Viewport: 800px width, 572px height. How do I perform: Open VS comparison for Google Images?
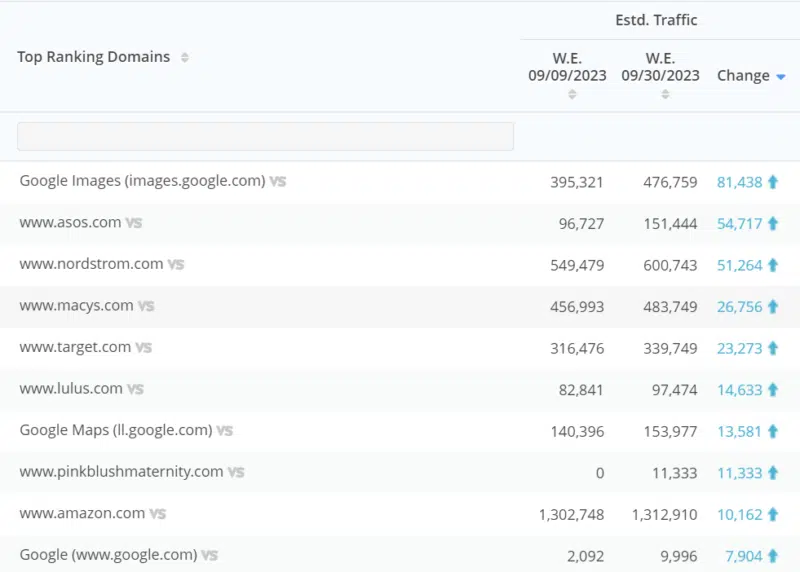[278, 181]
